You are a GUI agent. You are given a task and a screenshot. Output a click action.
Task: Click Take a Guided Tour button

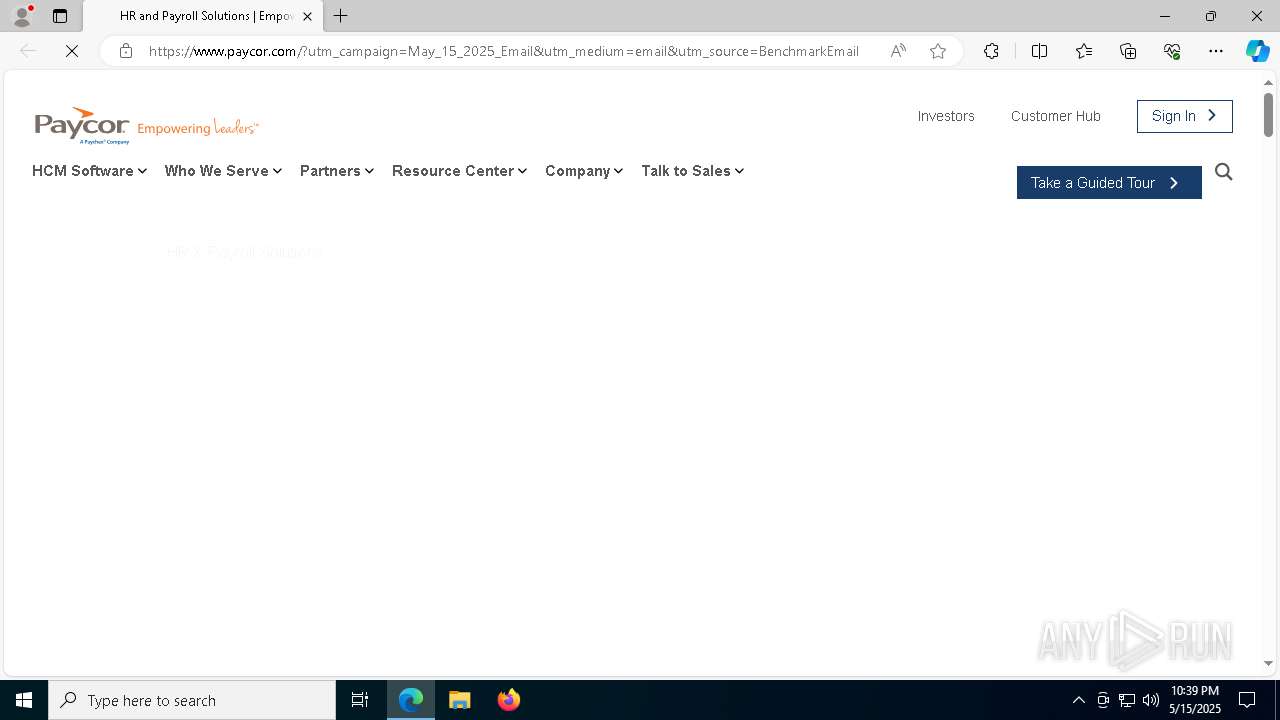[1109, 183]
